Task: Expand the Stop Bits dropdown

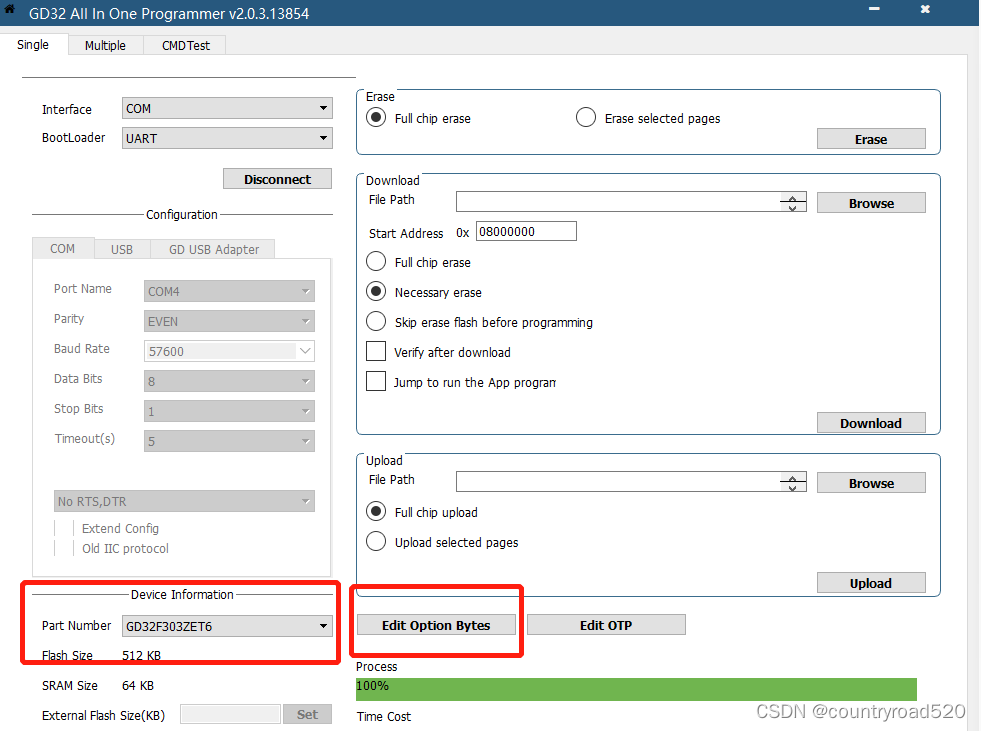Action: 229,411
